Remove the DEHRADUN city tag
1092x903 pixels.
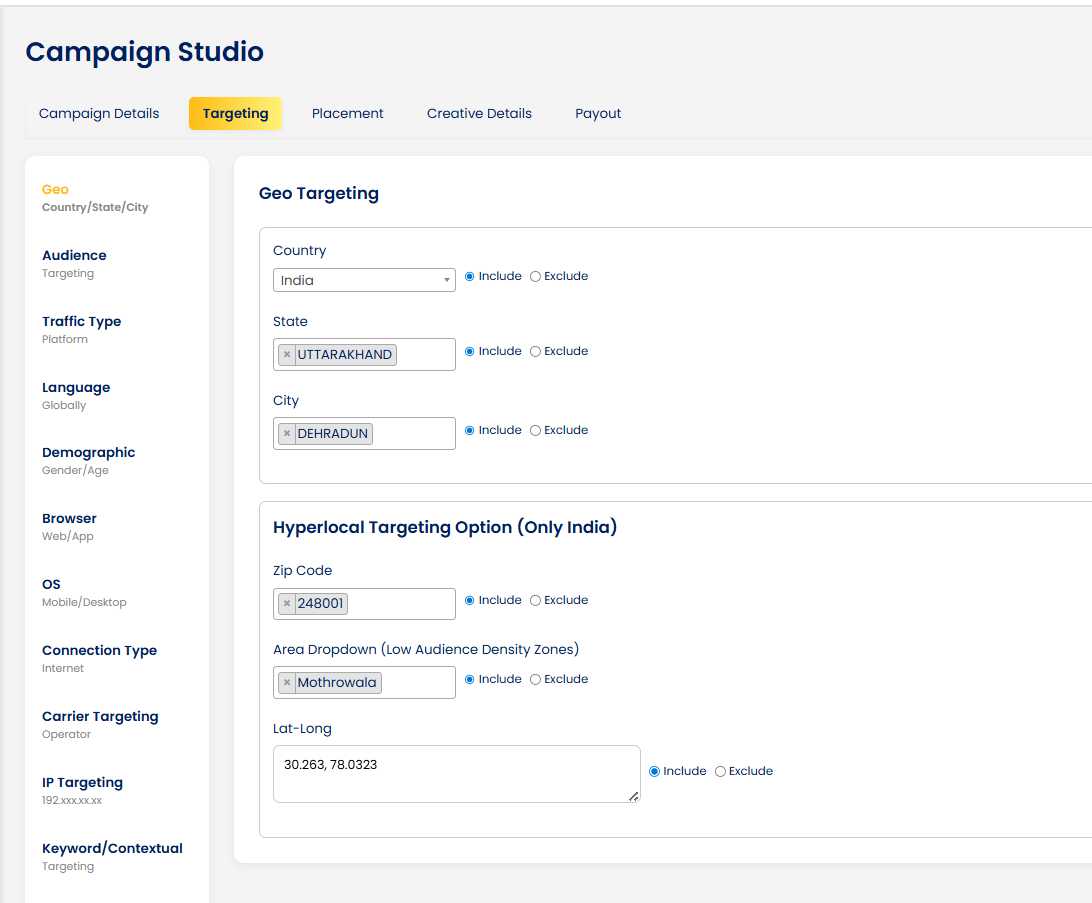pyautogui.click(x=287, y=434)
